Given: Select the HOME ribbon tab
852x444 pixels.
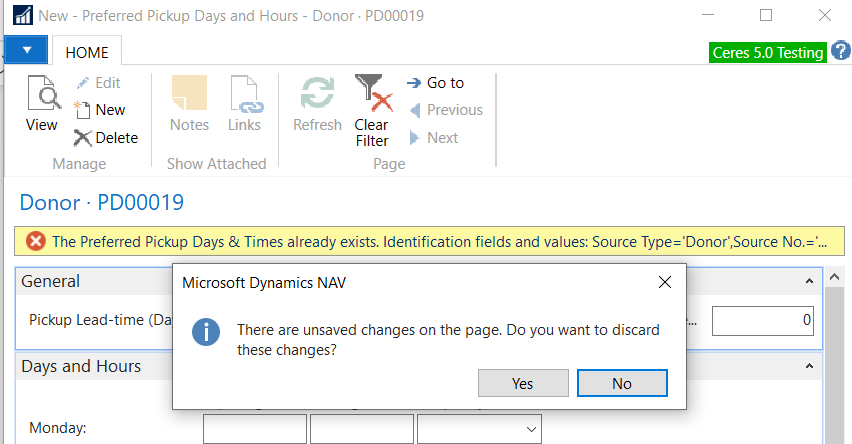Looking at the screenshot, I should click(x=87, y=50).
